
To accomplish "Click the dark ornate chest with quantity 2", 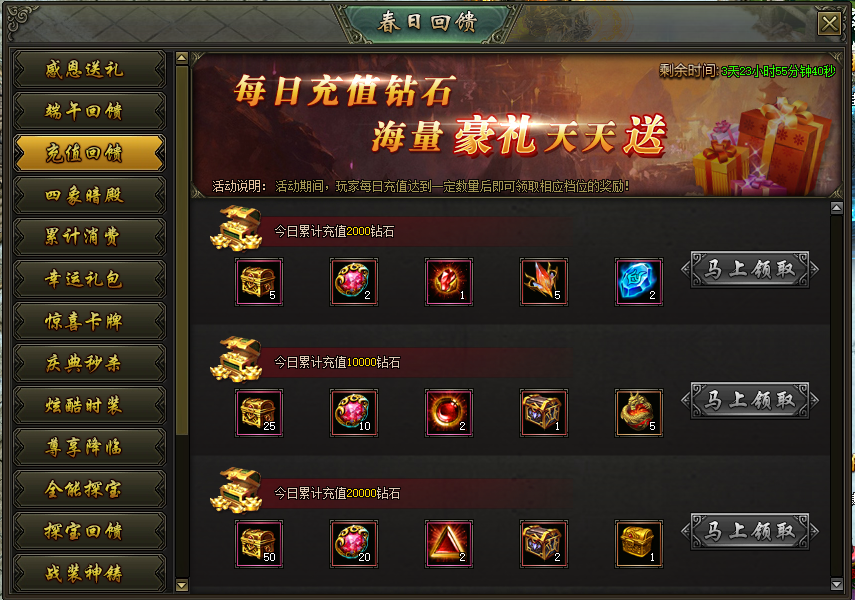I will pyautogui.click(x=544, y=544).
